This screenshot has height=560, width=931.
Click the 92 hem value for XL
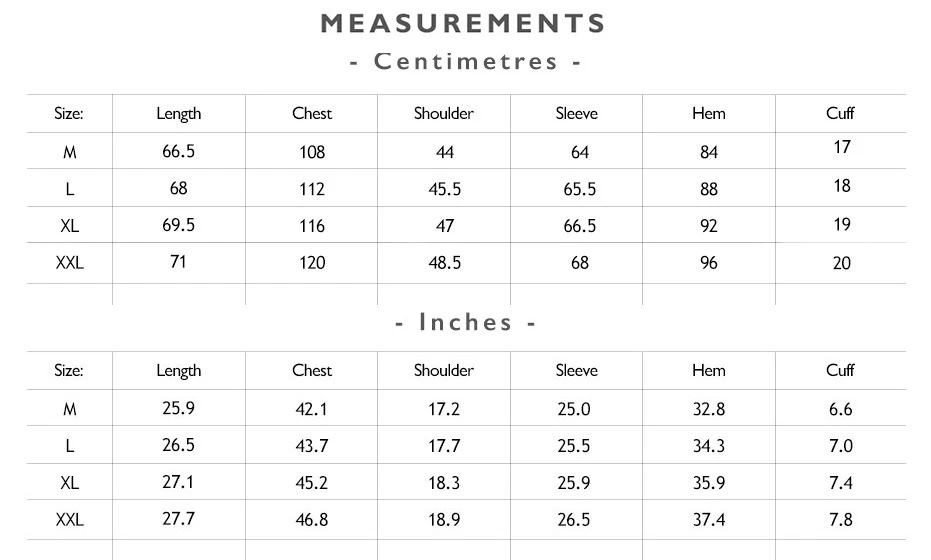(708, 226)
